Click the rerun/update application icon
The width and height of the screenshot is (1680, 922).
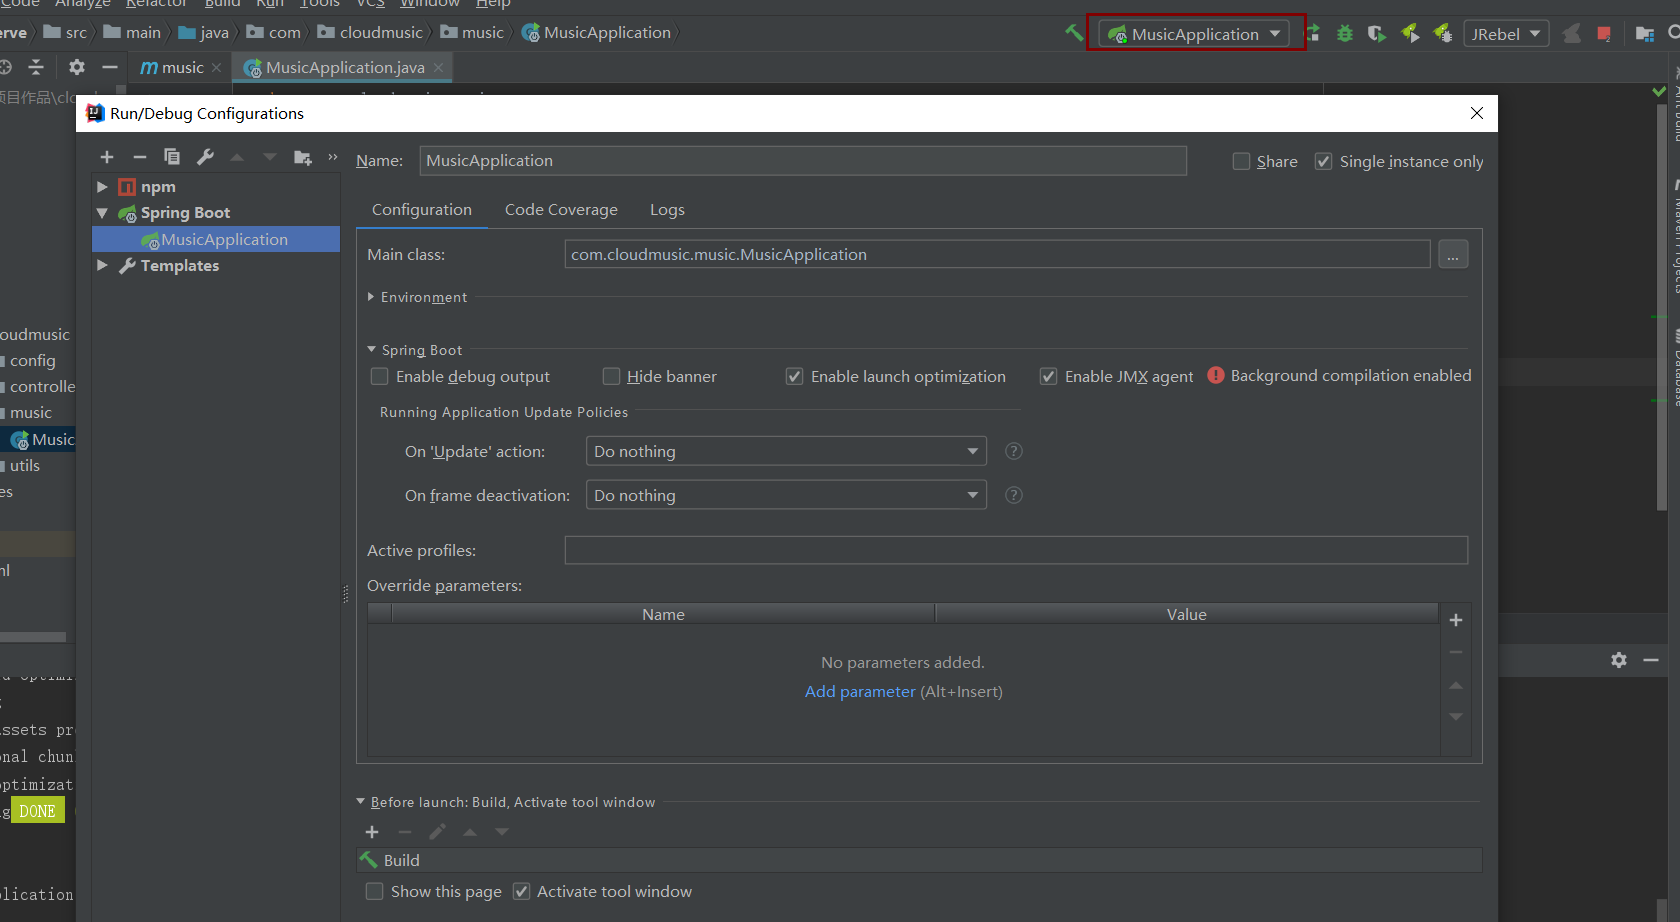pos(1313,34)
